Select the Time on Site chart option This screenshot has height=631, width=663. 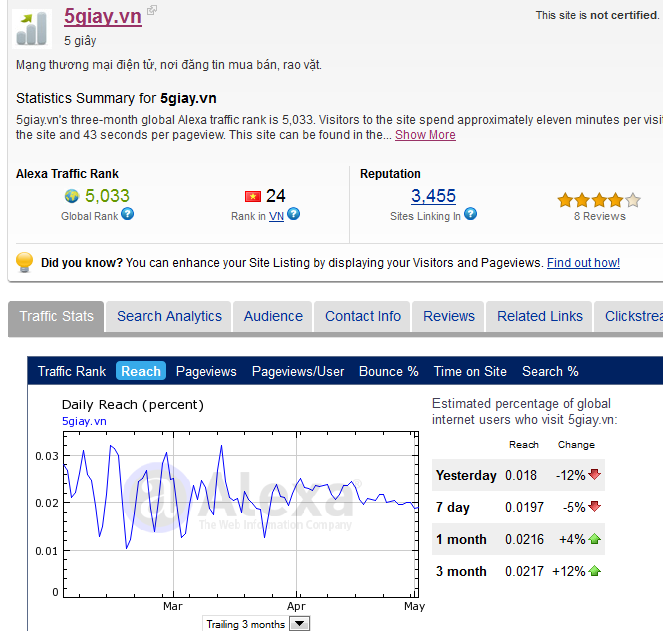[470, 371]
